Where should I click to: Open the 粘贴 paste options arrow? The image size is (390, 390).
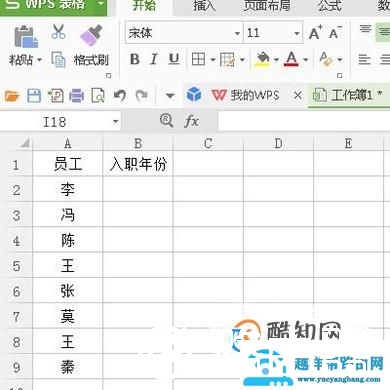click(39, 60)
